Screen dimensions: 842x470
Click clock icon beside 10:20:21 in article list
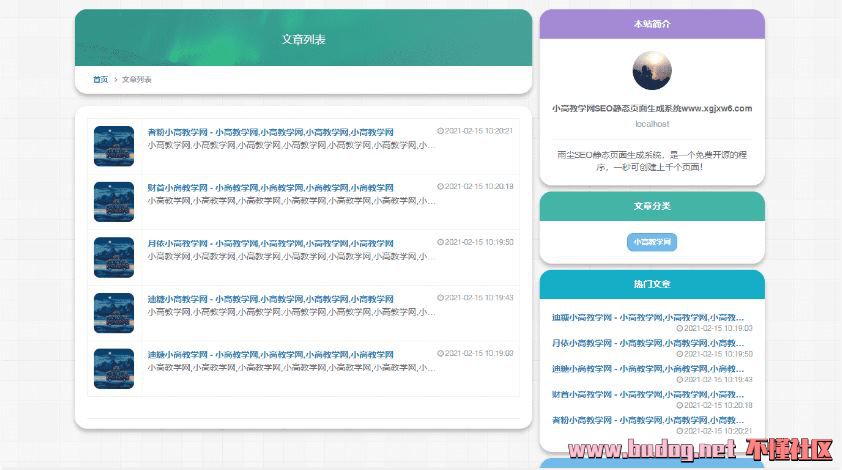(440, 131)
